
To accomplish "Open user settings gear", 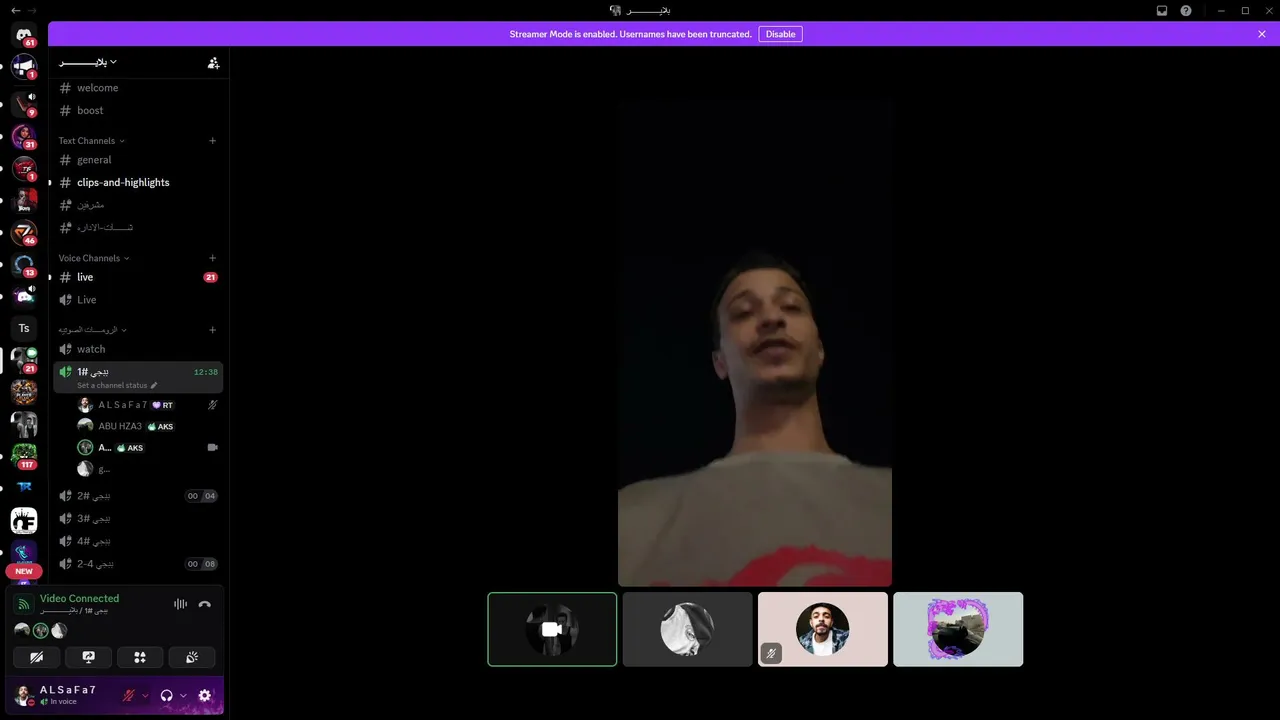I will pos(205,695).
